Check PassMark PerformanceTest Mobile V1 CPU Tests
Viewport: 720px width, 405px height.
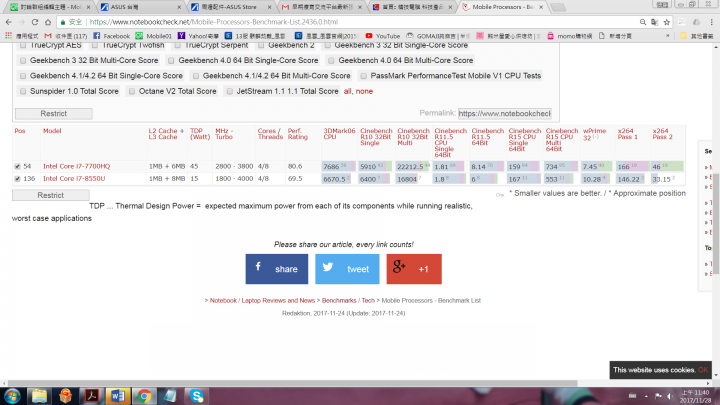click(x=364, y=76)
